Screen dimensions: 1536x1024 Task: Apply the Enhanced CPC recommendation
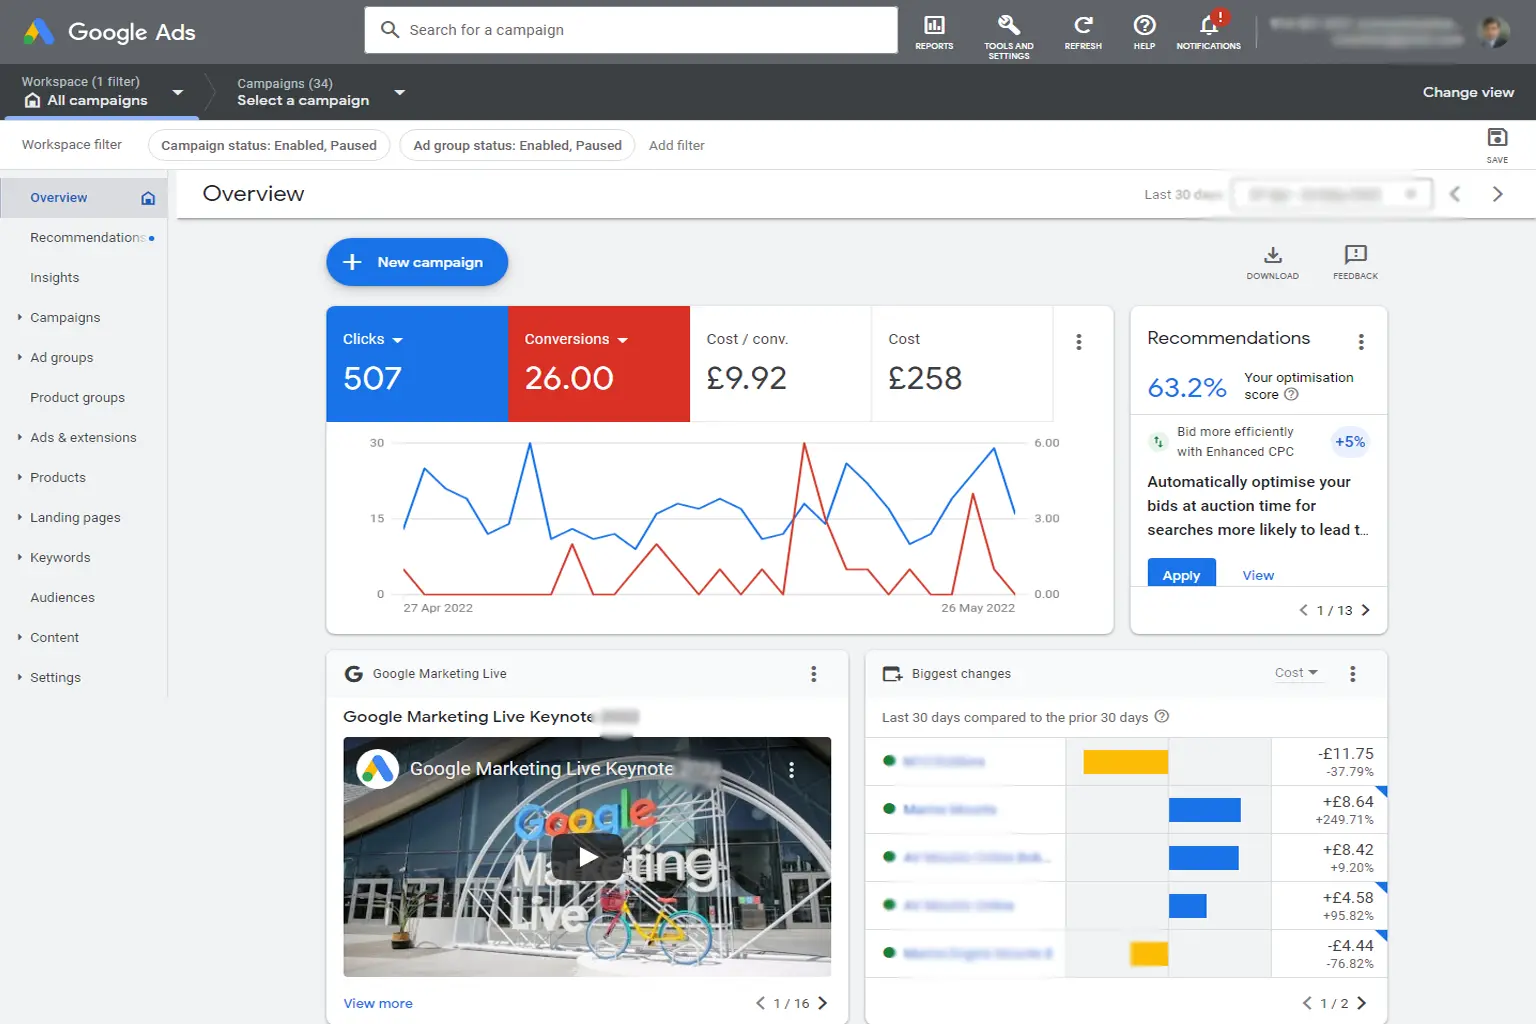1181,573
